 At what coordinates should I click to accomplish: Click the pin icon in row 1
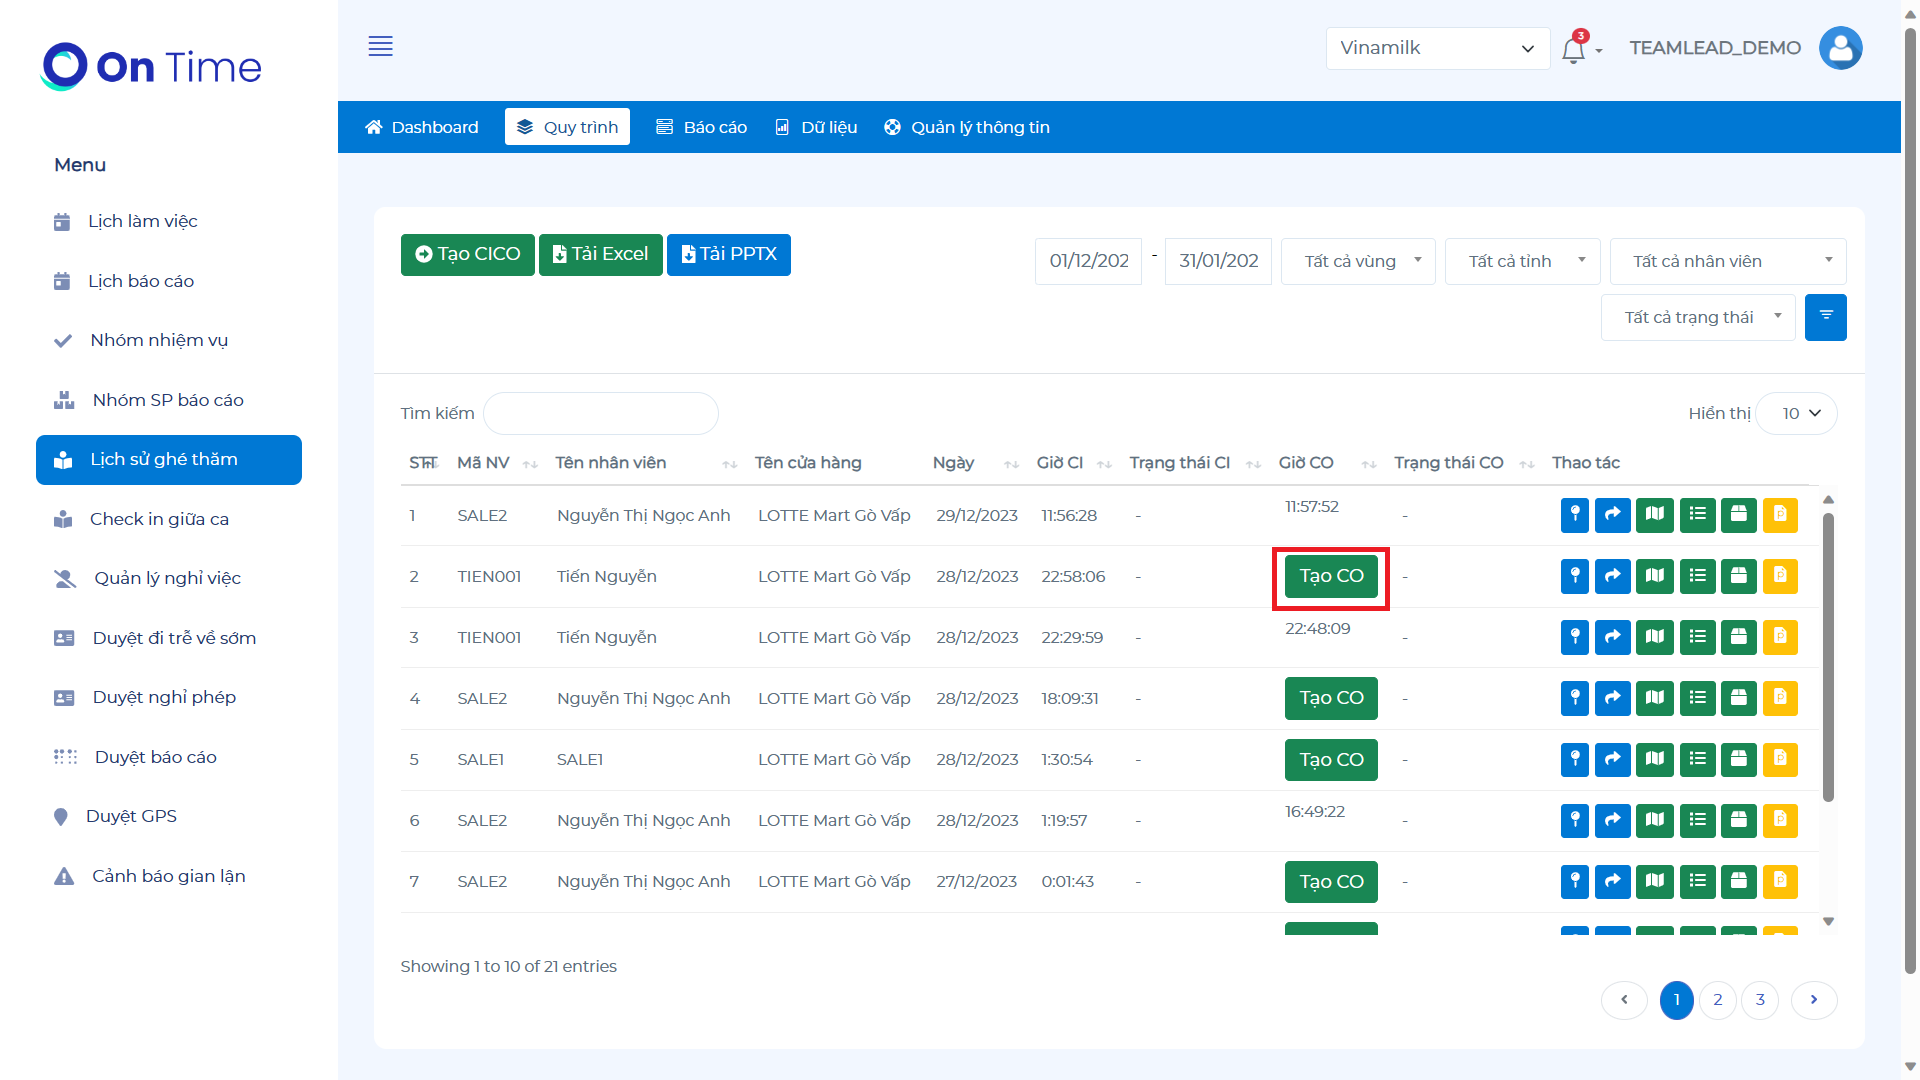[x=1574, y=515]
